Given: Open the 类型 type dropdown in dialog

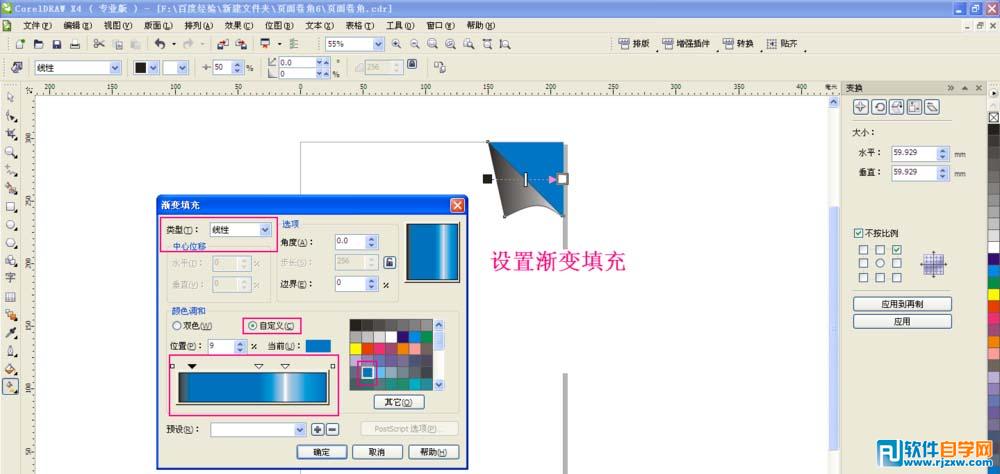Looking at the screenshot, I should point(265,230).
